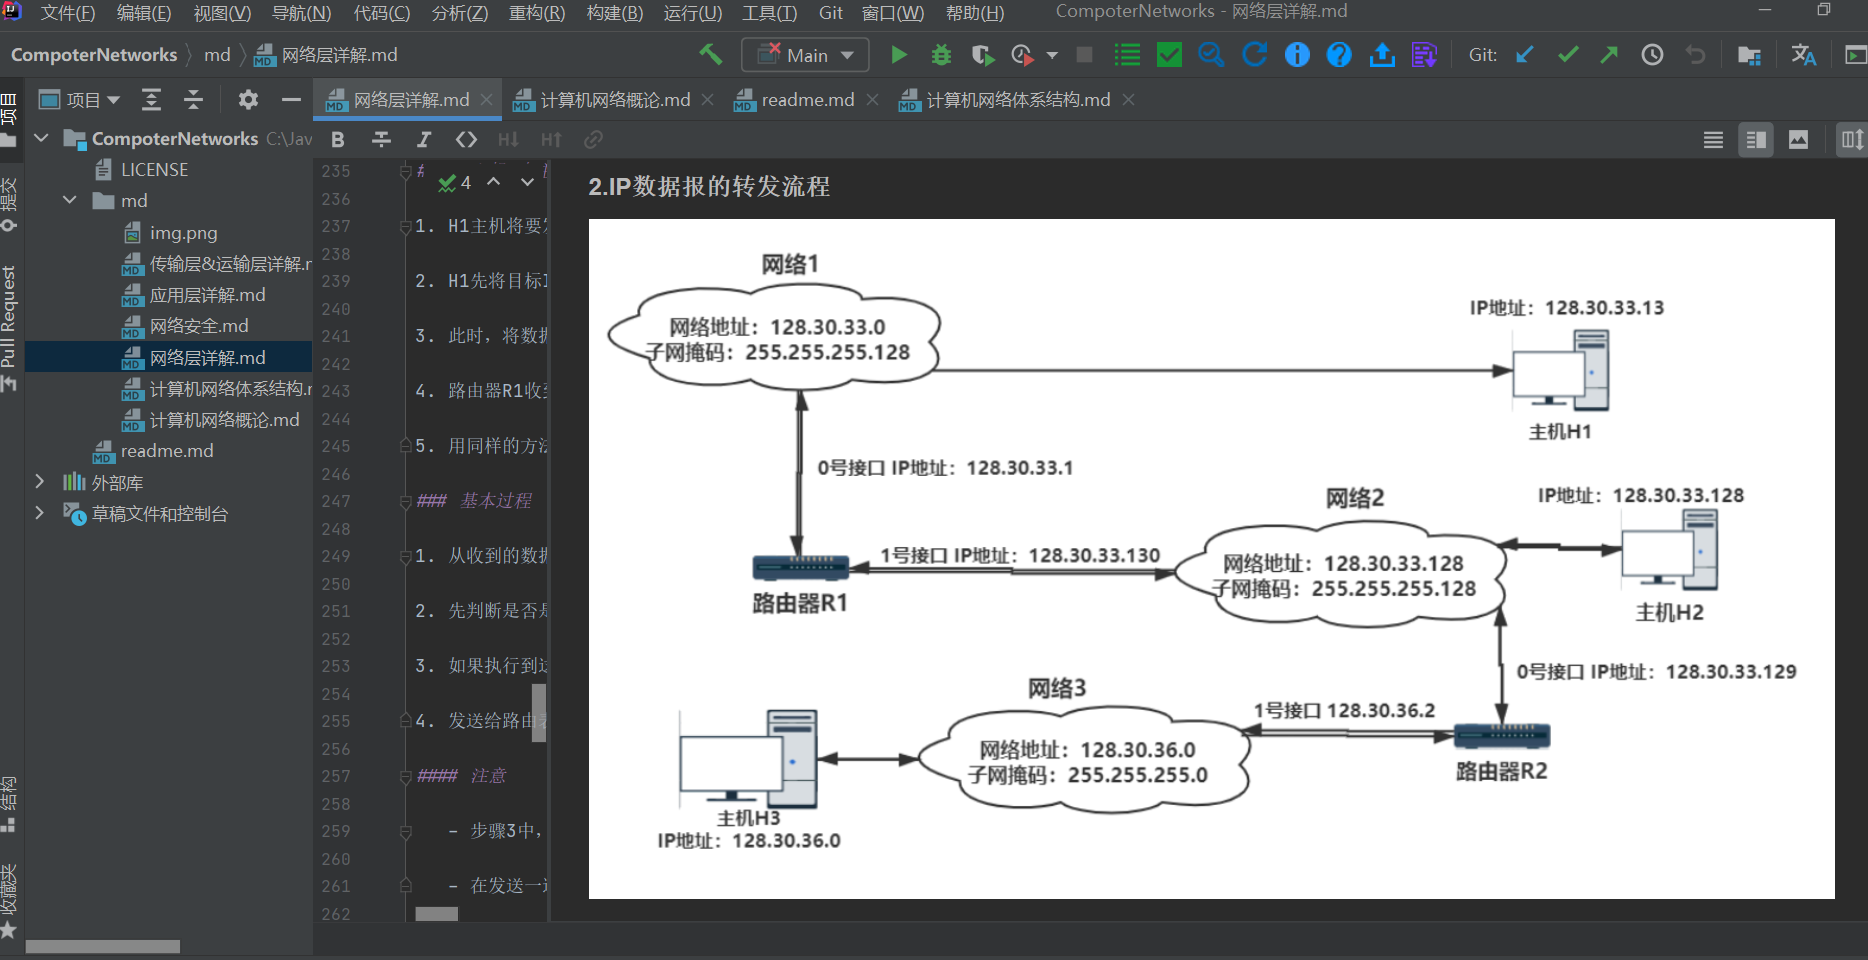Toggle italic markdown formatting
Image resolution: width=1868 pixels, height=960 pixels.
[424, 140]
